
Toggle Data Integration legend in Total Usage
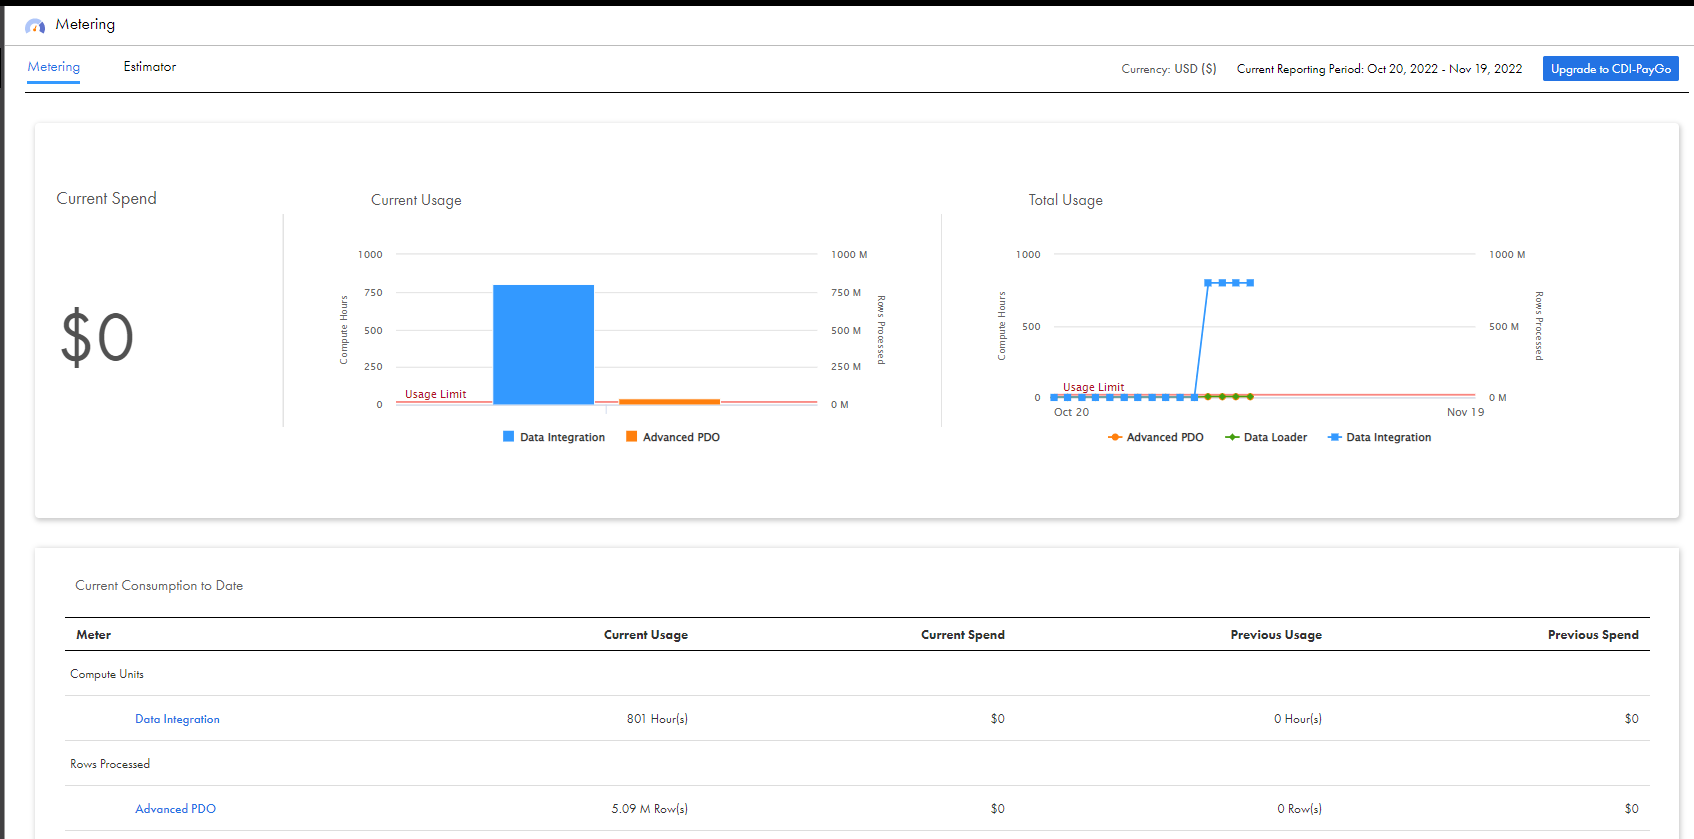tap(1379, 437)
